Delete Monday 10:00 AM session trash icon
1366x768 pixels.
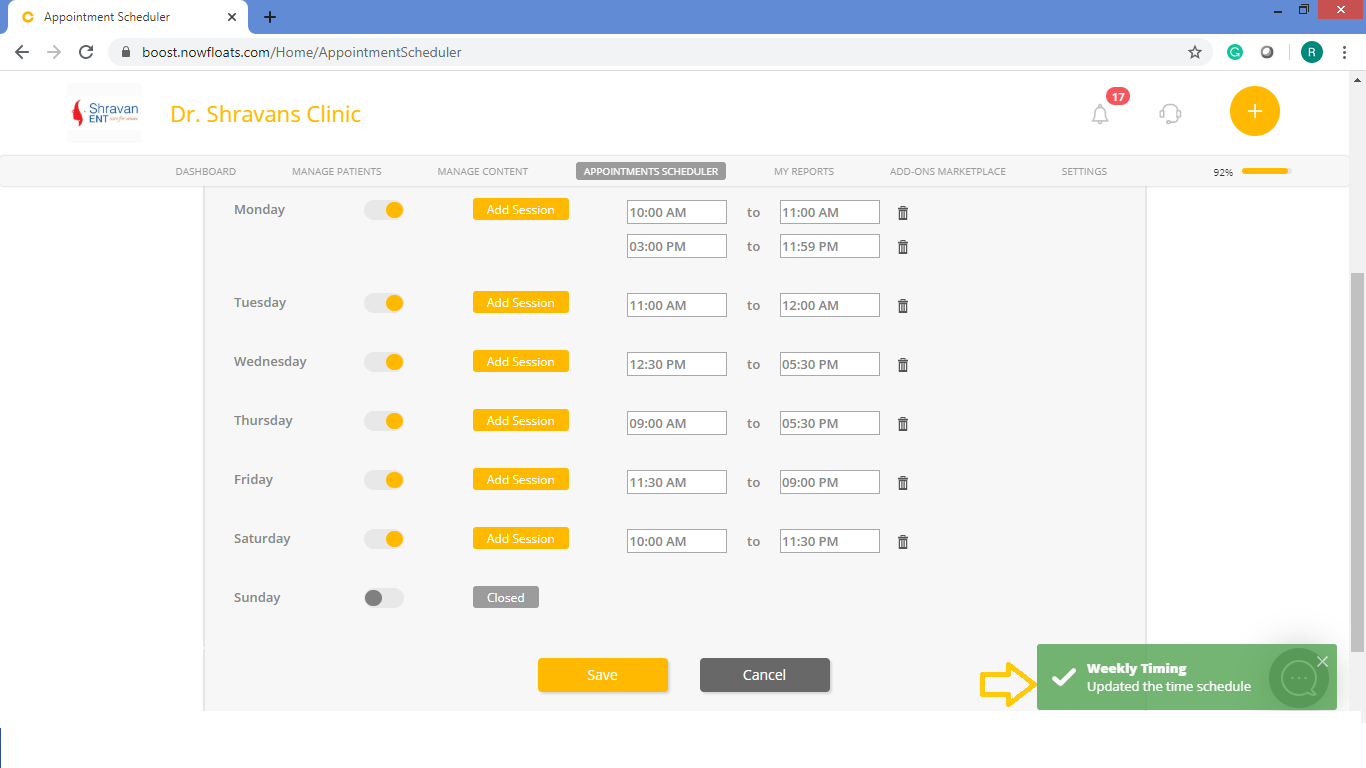903,213
